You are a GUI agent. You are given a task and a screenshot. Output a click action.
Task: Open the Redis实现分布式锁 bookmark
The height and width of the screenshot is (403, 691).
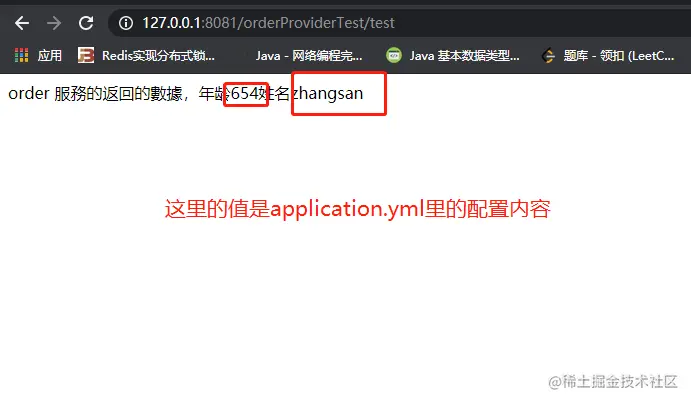(158, 56)
